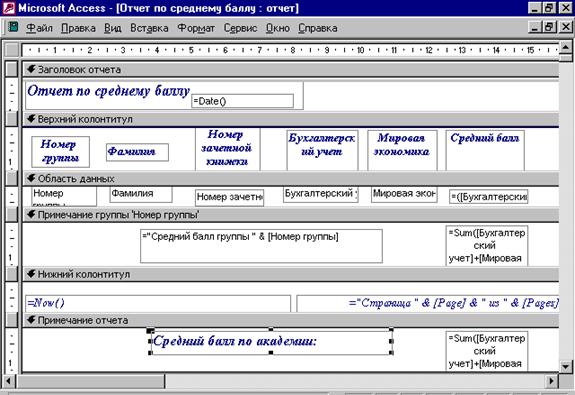Select the Номер группы header label
This screenshot has width=575, height=395.
[61, 151]
